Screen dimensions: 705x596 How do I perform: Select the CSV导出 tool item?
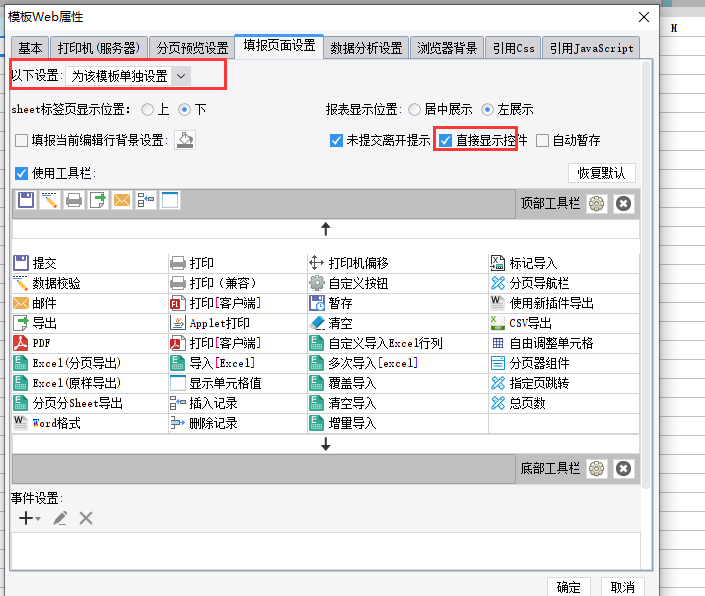tap(564, 323)
